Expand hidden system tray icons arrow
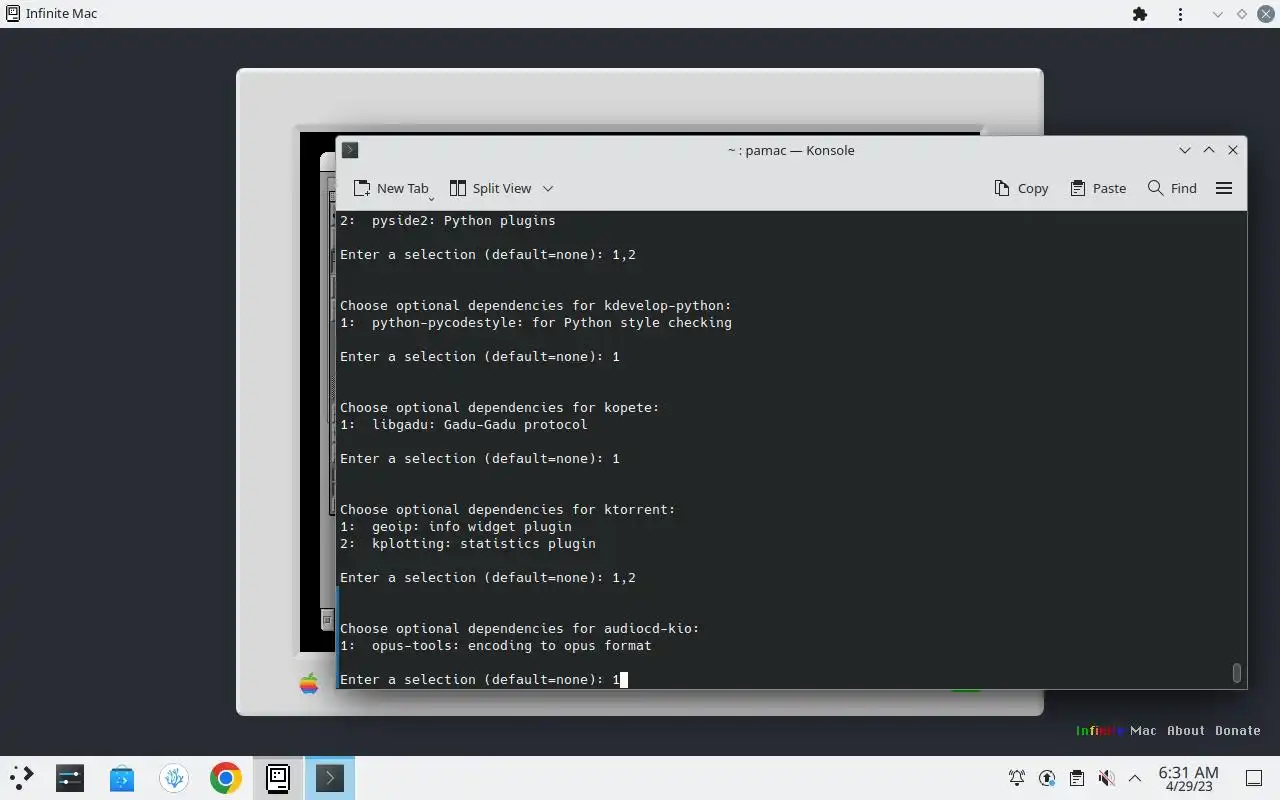The image size is (1280, 800). pyautogui.click(x=1135, y=778)
